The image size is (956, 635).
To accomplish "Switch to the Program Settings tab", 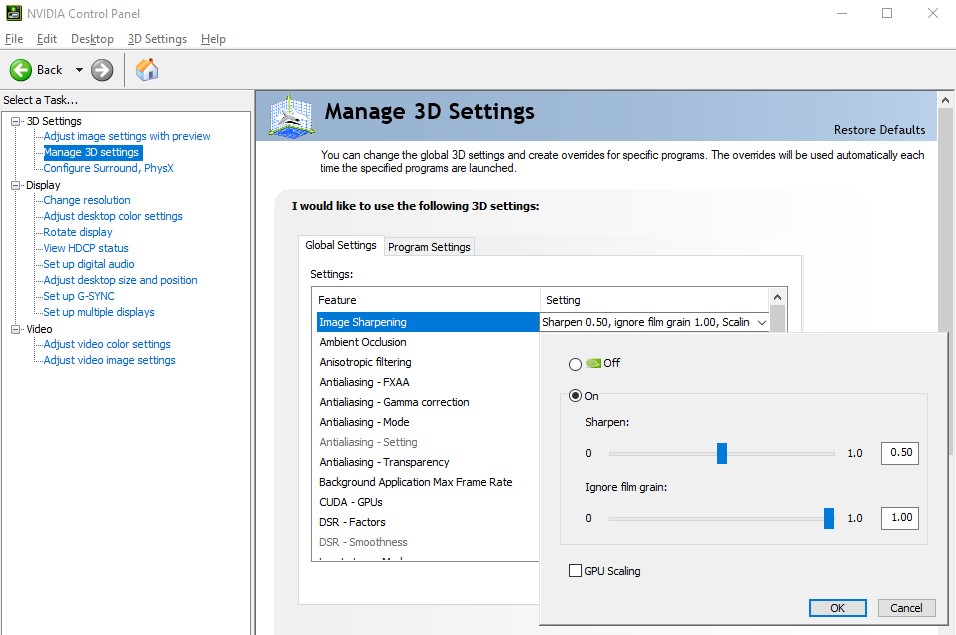I will pos(429,247).
